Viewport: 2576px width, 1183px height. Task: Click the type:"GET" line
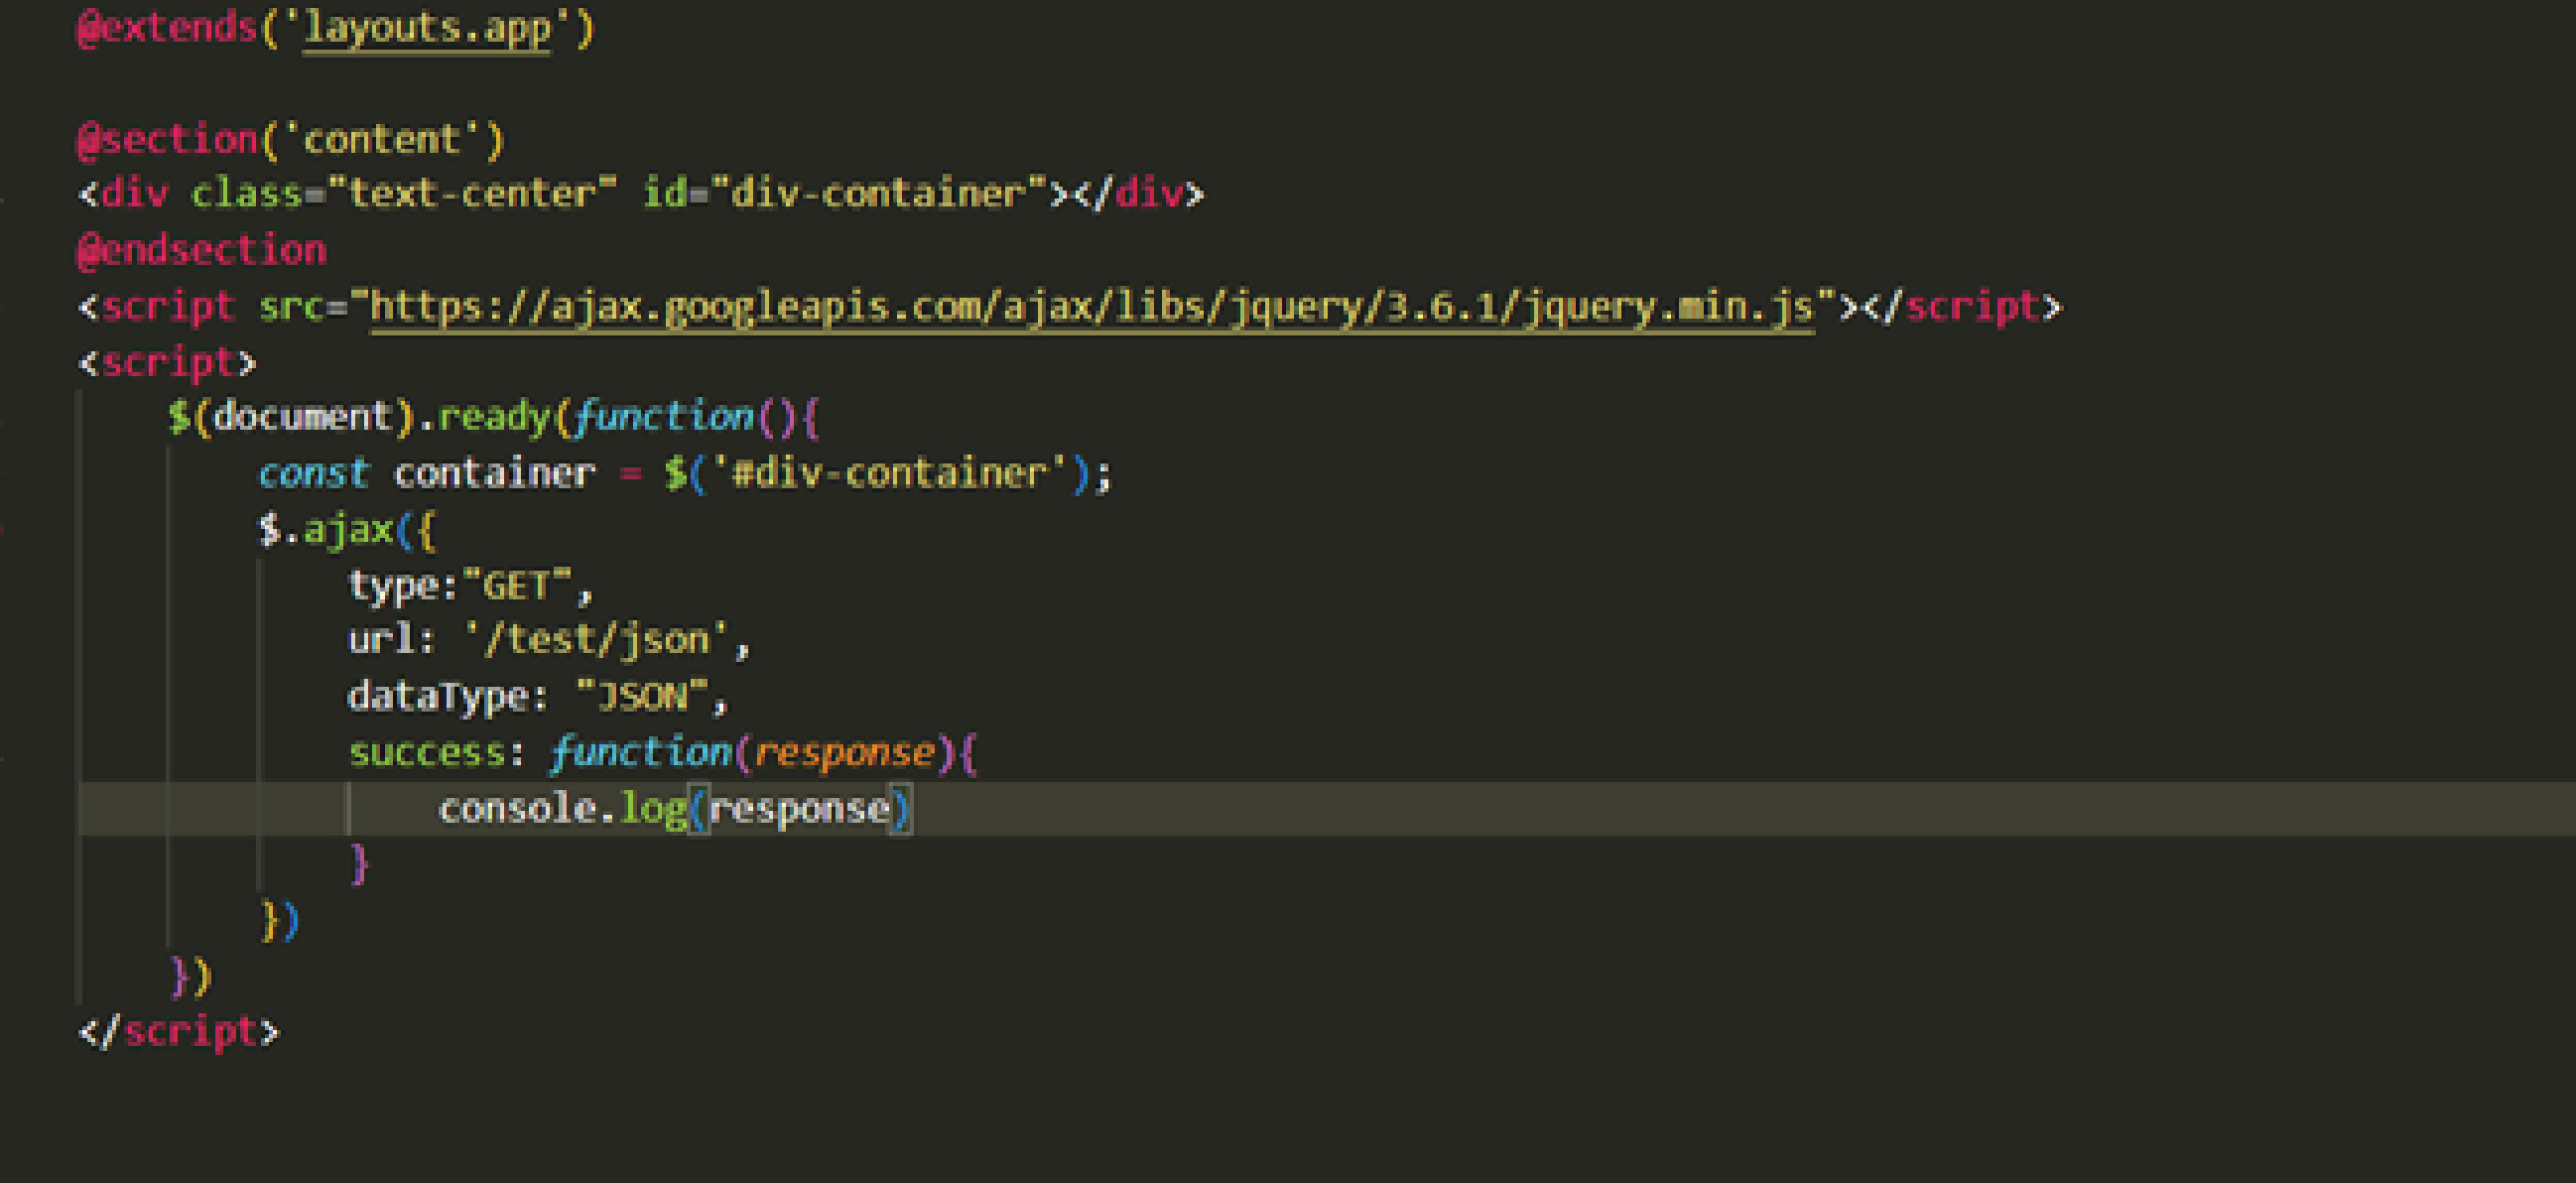point(470,586)
